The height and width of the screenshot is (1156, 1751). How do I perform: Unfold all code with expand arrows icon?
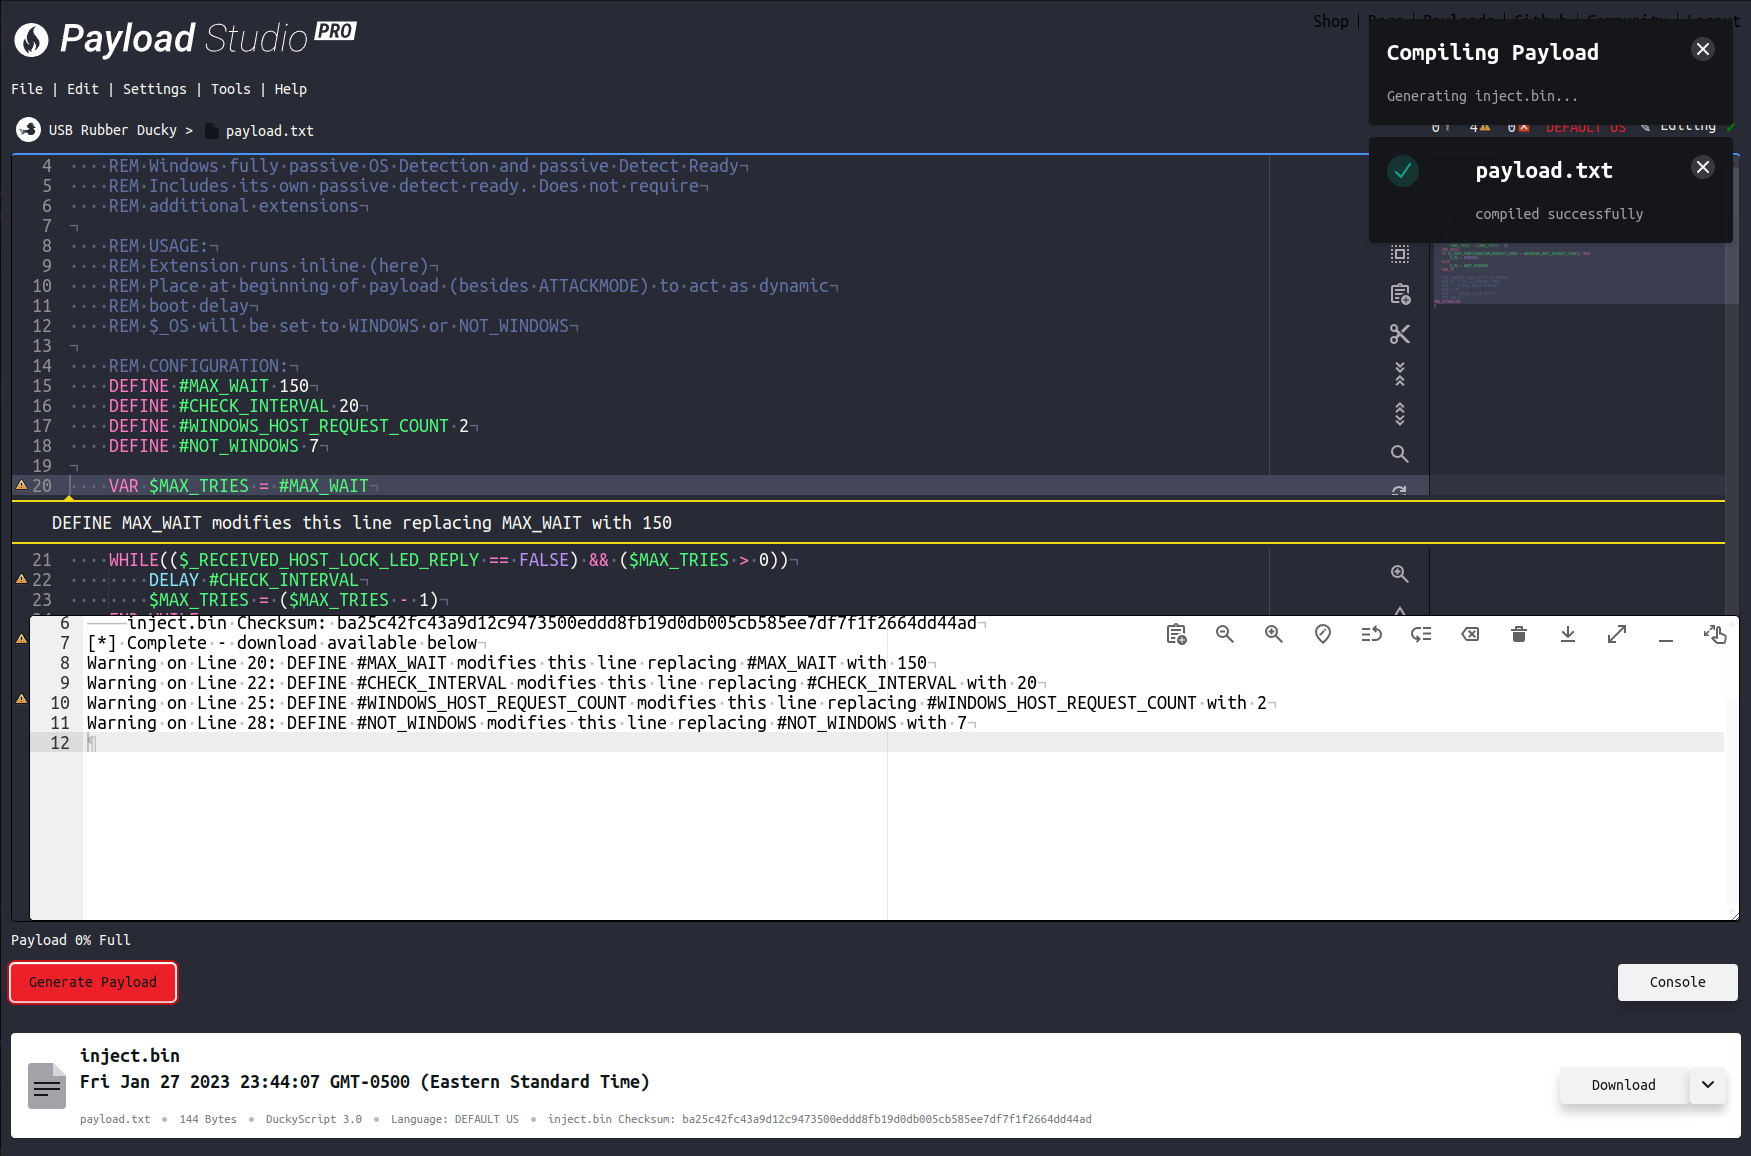click(x=1400, y=414)
